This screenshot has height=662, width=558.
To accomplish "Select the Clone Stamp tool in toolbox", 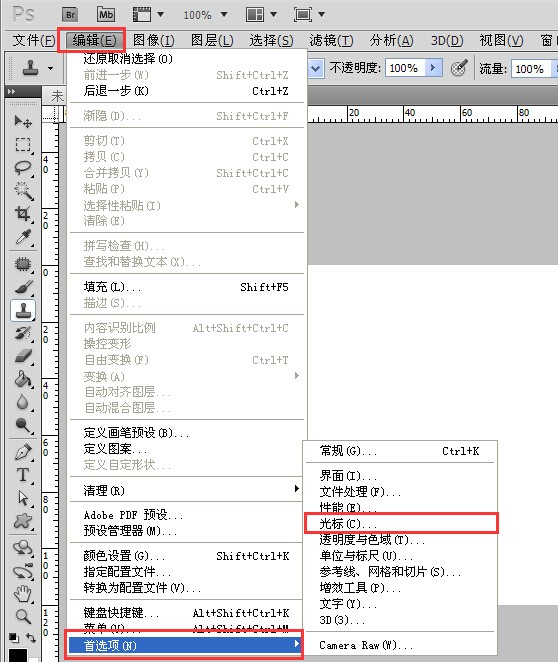I will 23,310.
